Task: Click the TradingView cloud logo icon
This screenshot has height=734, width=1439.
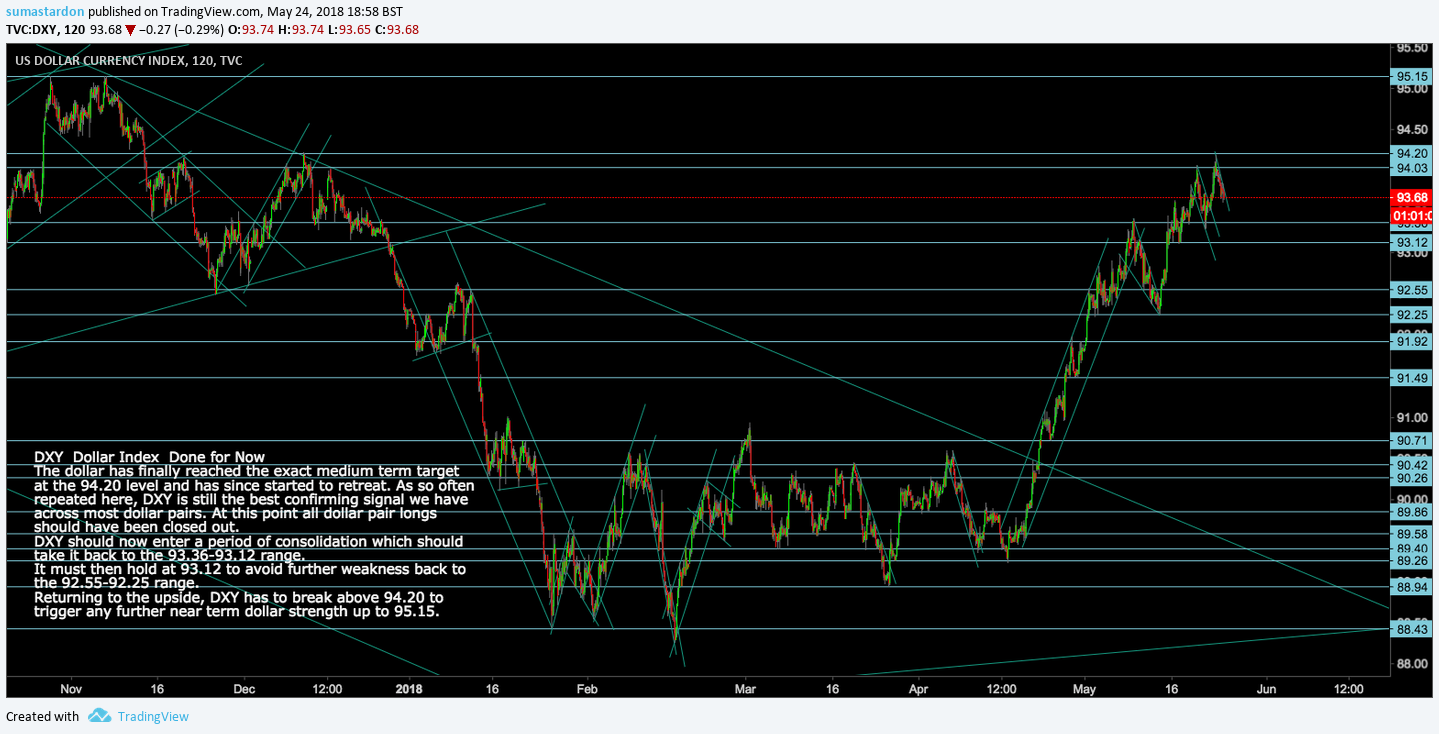Action: [x=99, y=716]
